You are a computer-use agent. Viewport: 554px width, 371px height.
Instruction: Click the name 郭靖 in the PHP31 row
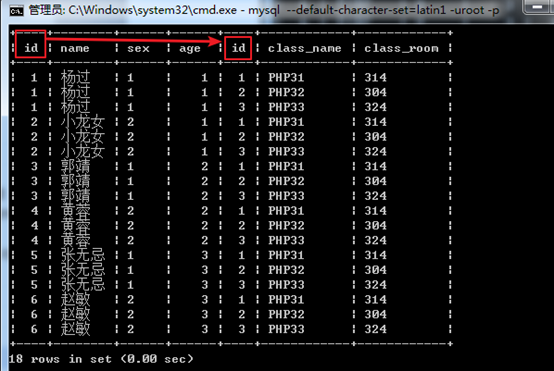75,166
